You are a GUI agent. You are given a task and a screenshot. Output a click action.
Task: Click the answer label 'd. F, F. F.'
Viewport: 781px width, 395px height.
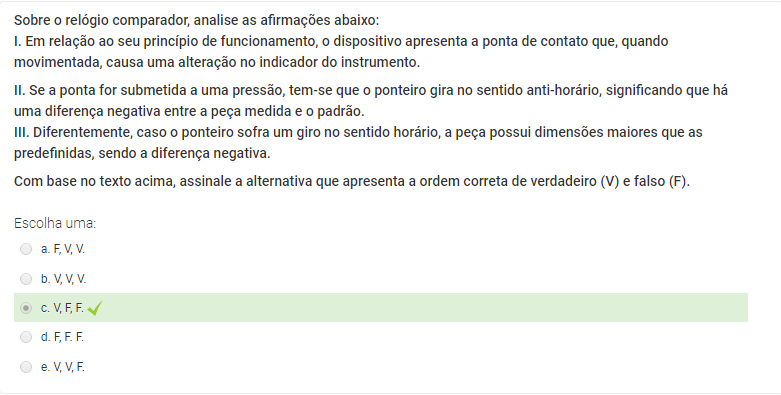(62, 337)
